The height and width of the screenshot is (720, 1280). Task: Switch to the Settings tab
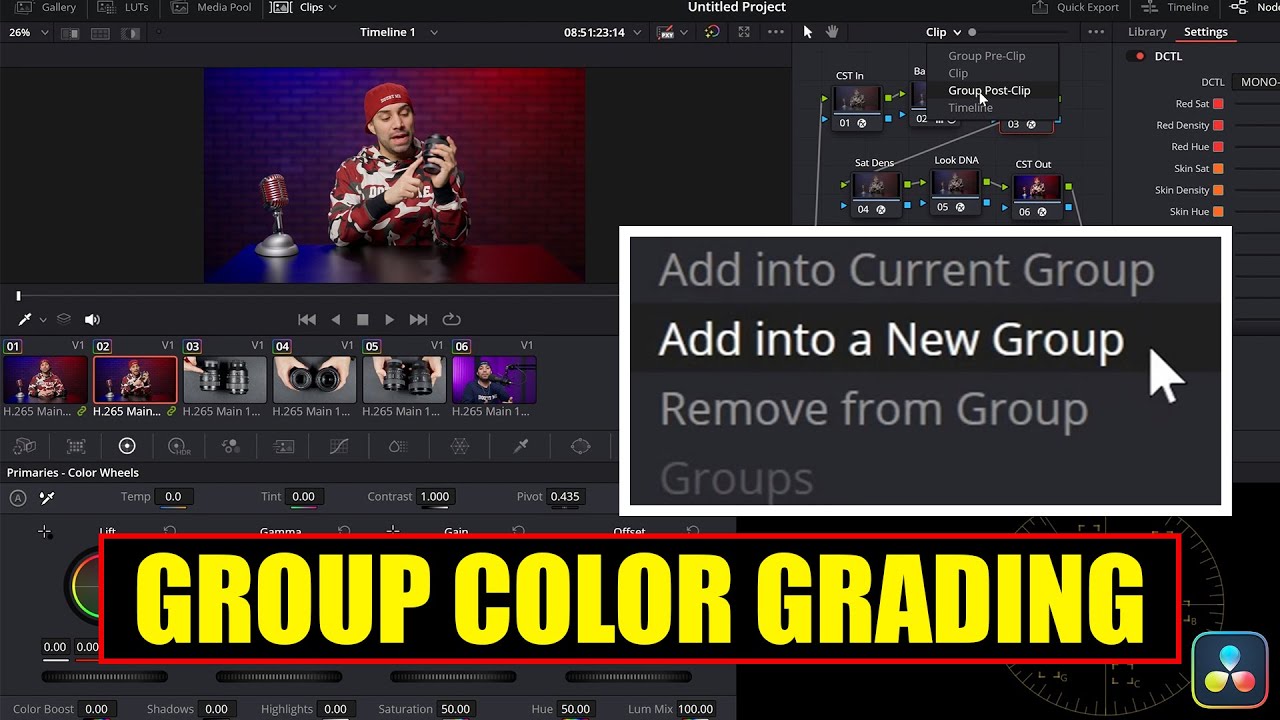[1205, 32]
